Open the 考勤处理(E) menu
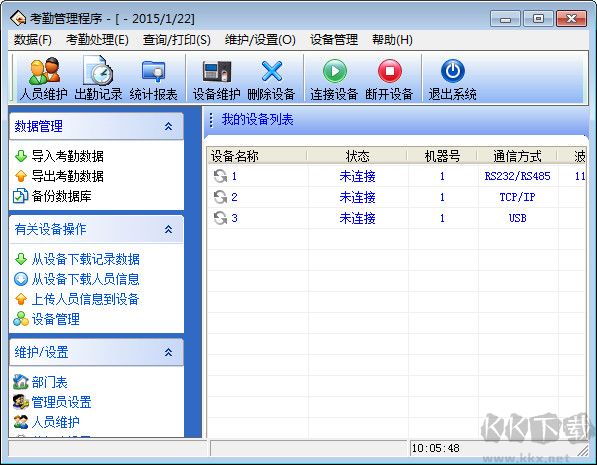Viewport: 597px width, 465px height. [97, 40]
